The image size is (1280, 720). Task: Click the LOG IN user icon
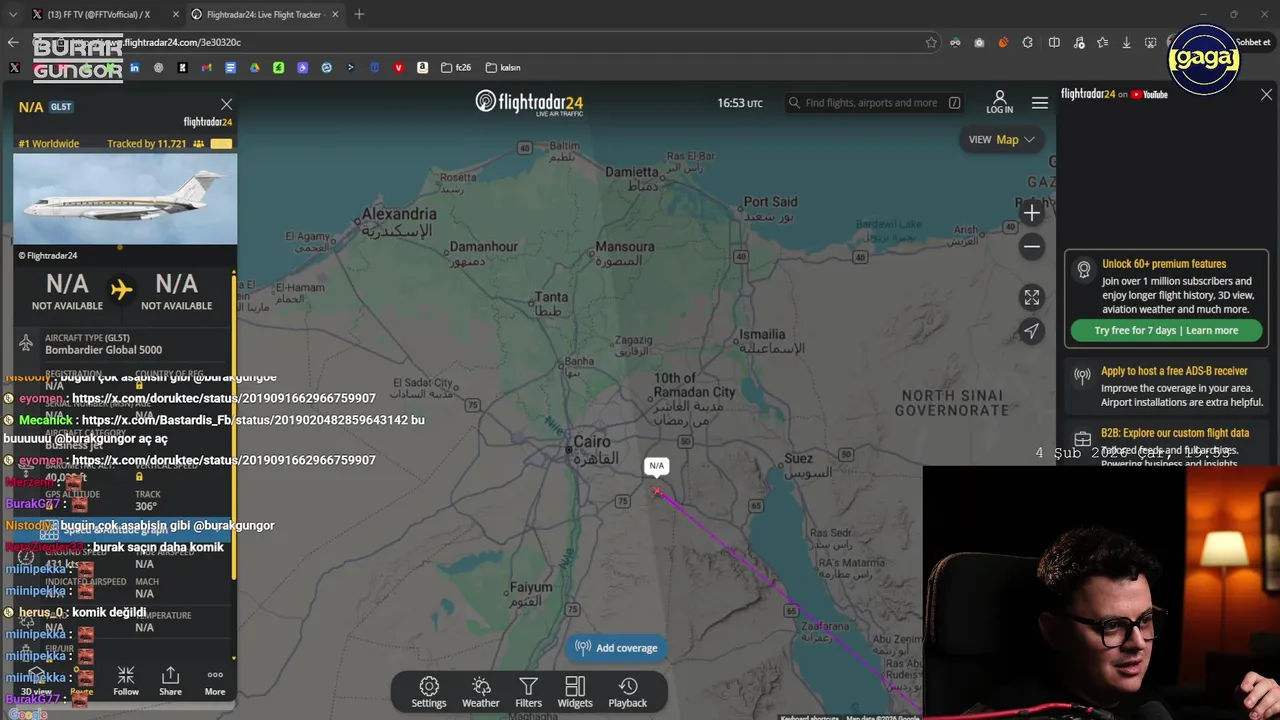(x=999, y=102)
